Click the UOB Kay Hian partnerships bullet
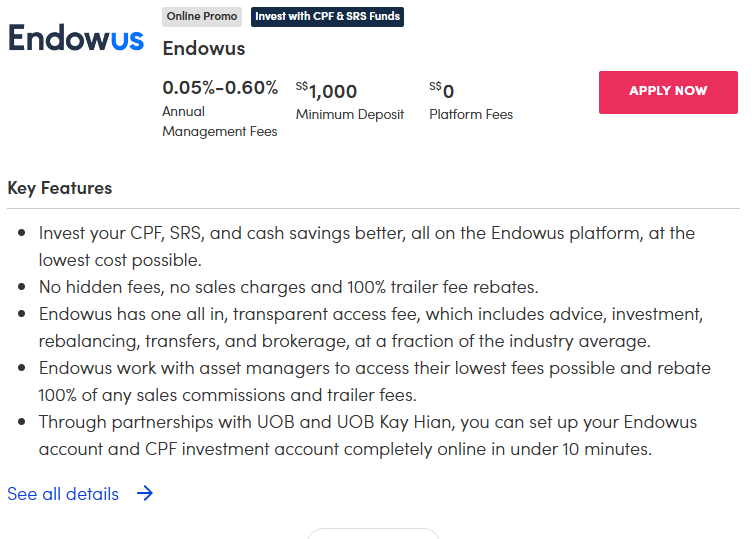752x539 pixels. pyautogui.click(x=367, y=435)
